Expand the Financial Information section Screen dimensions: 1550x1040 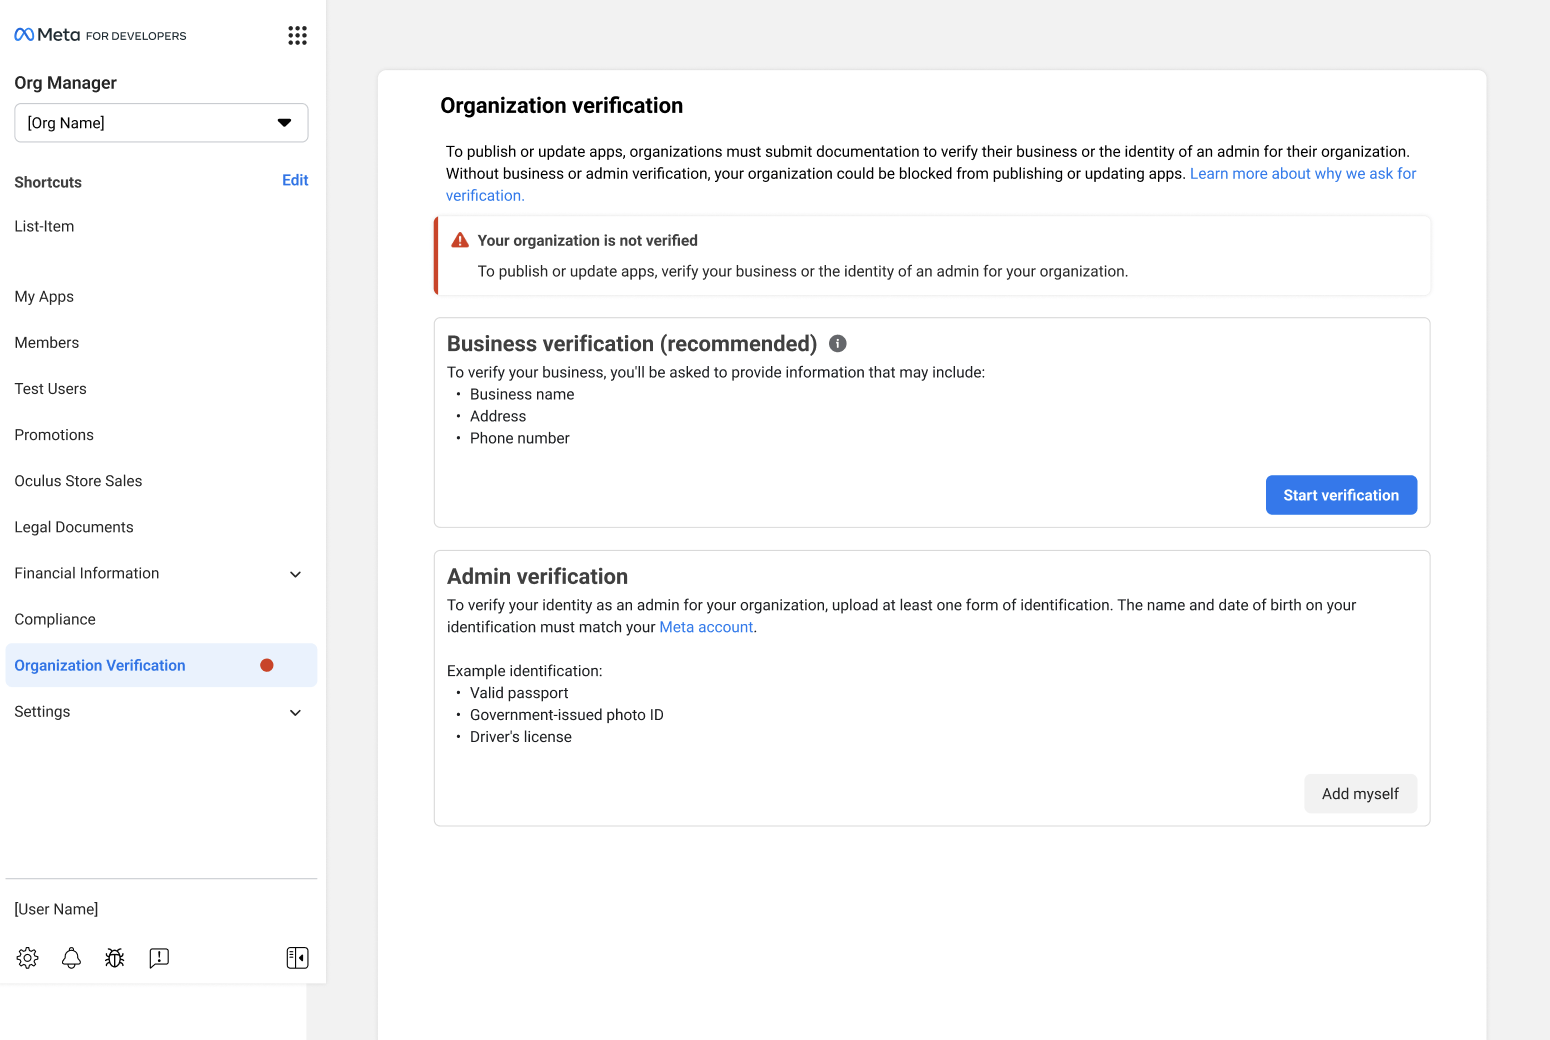(295, 574)
